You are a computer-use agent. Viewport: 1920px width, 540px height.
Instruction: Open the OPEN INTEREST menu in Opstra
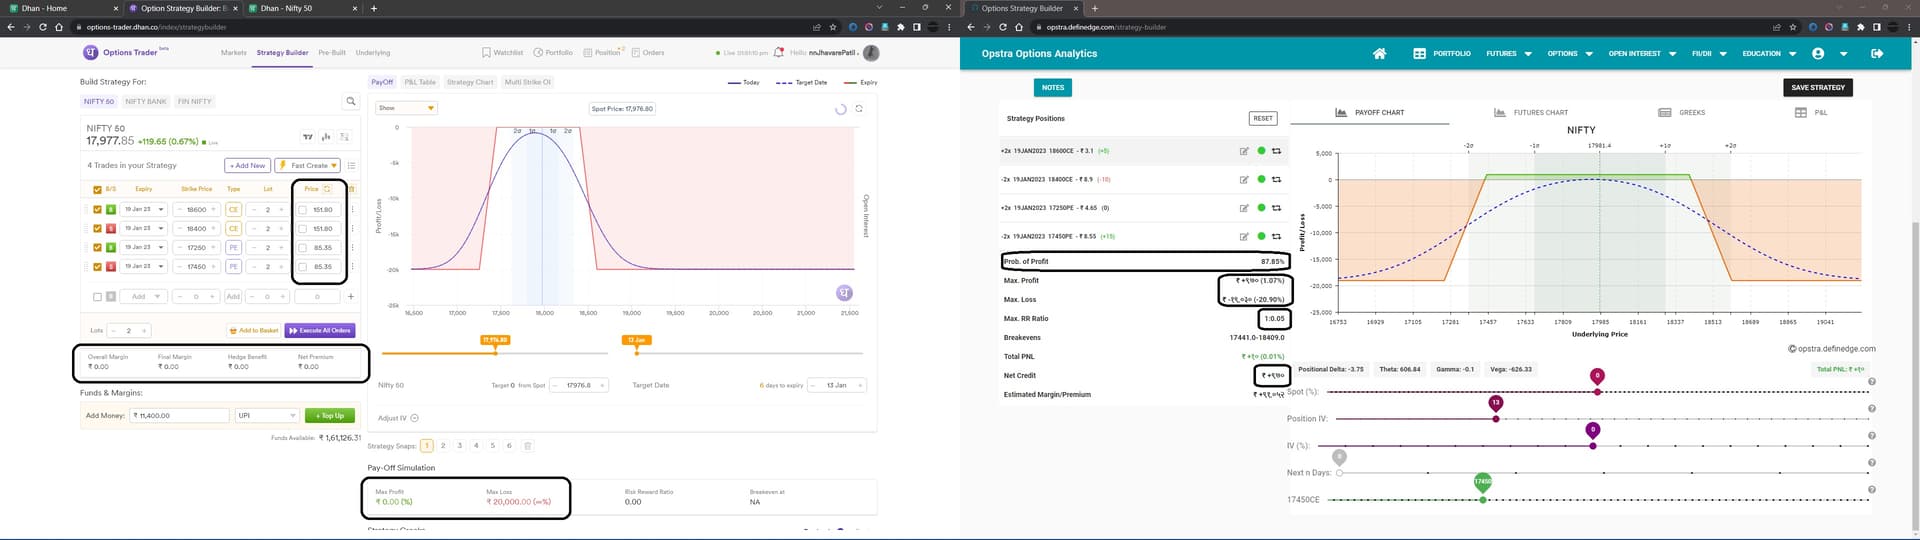pyautogui.click(x=1642, y=53)
